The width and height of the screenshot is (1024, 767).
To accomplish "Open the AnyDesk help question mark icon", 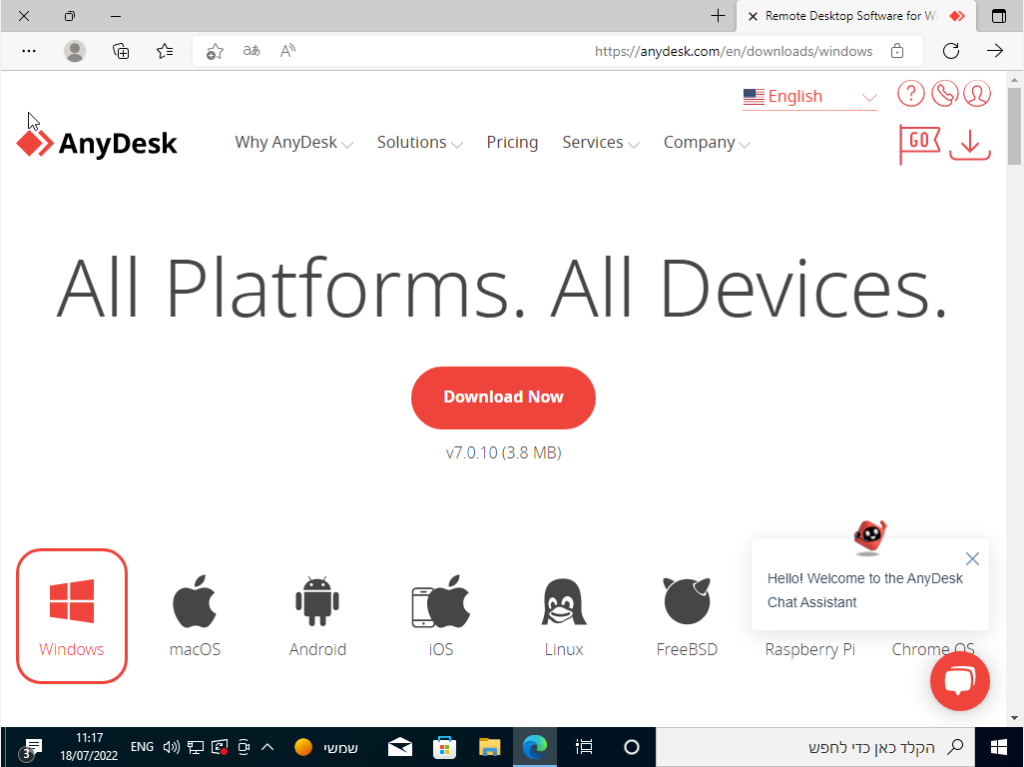I will tap(910, 94).
